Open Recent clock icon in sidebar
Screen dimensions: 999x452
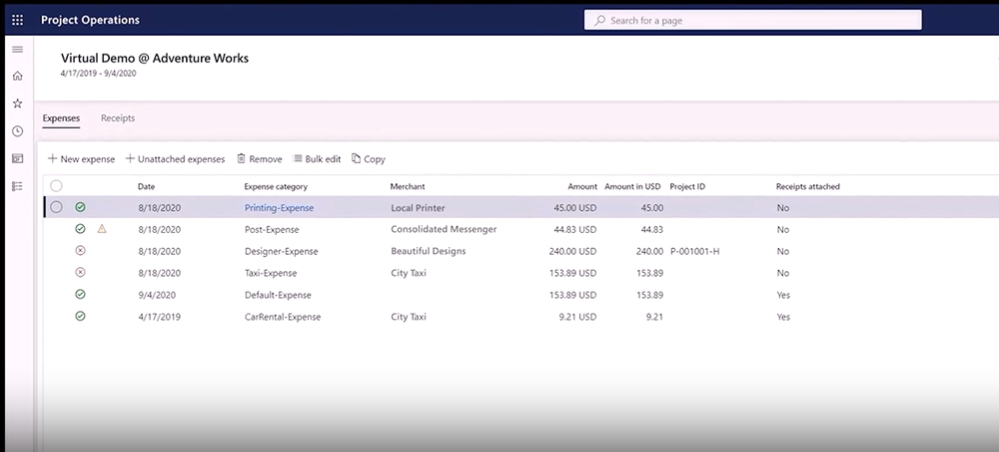17,131
